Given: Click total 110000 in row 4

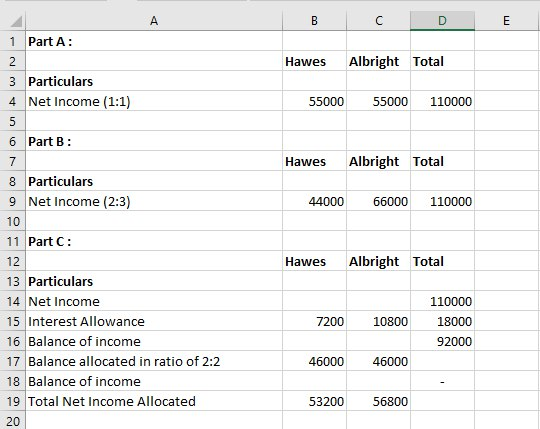Looking at the screenshot, I should tap(443, 101).
